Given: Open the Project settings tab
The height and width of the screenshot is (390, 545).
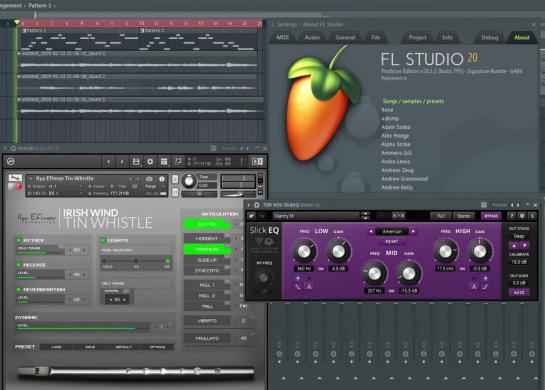Looking at the screenshot, I should 417,38.
